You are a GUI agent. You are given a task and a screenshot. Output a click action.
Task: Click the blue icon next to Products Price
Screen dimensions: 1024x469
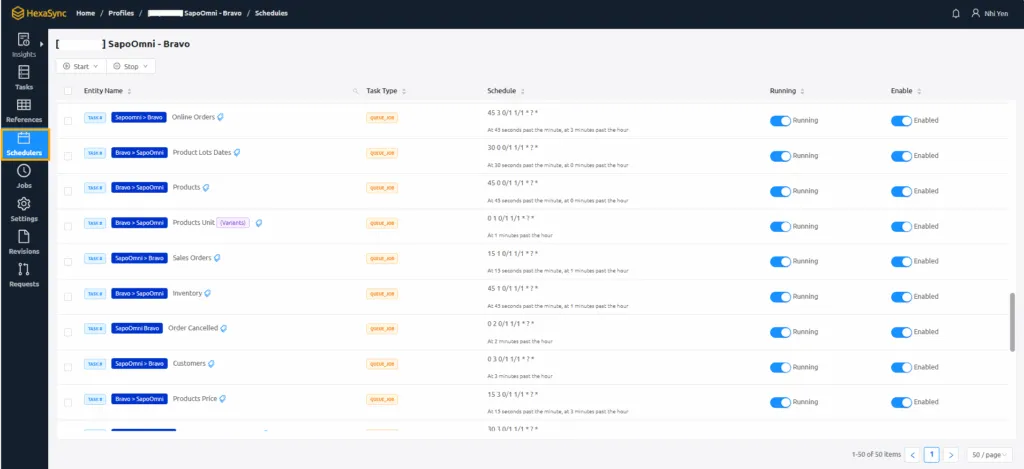(223, 398)
